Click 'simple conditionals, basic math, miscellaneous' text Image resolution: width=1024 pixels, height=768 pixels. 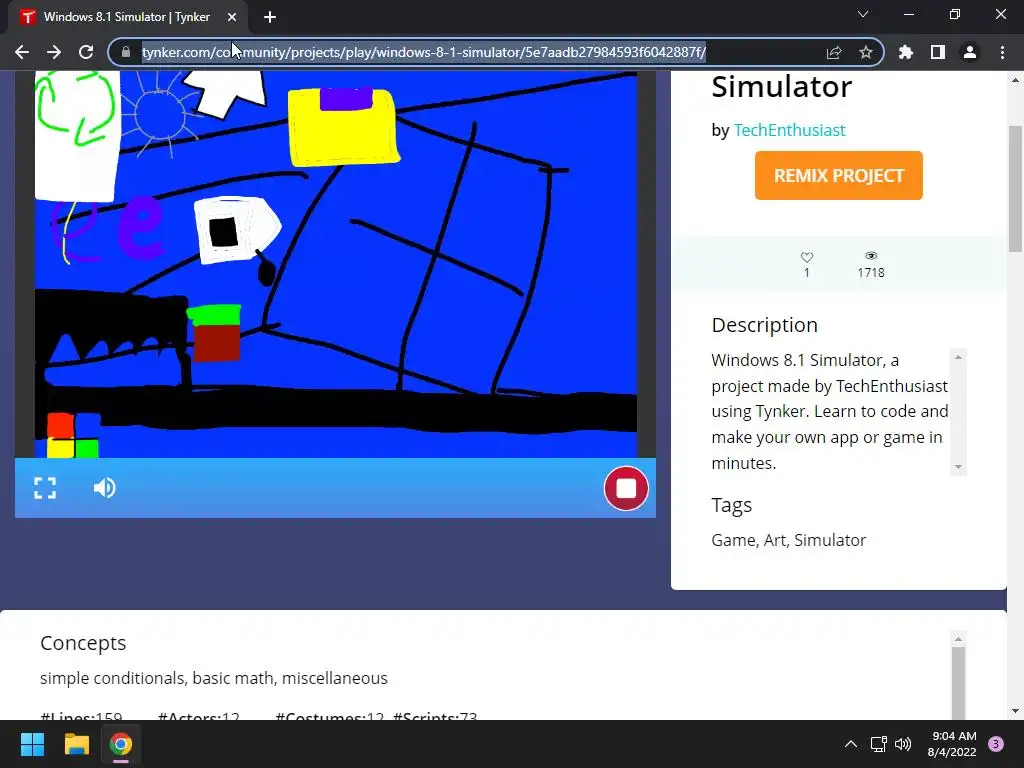point(214,679)
